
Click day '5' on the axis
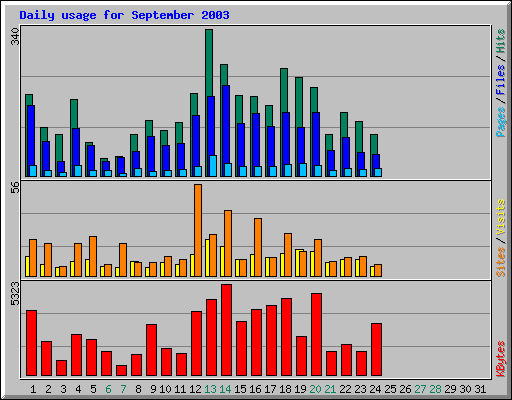tap(93, 389)
